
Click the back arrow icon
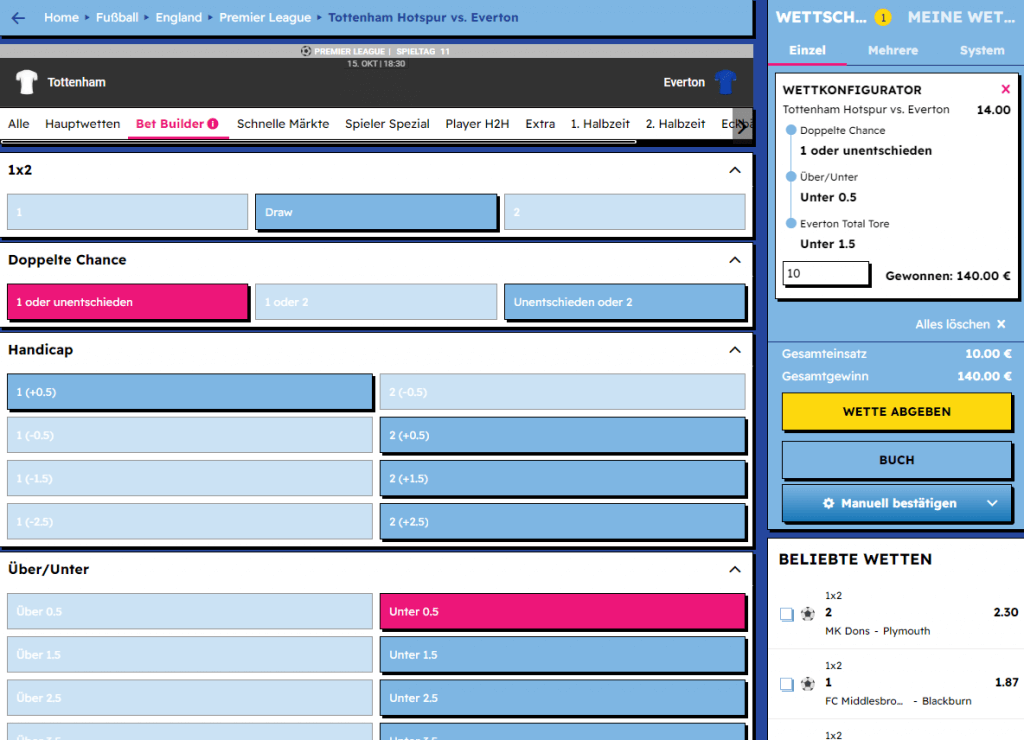pyautogui.click(x=18, y=18)
